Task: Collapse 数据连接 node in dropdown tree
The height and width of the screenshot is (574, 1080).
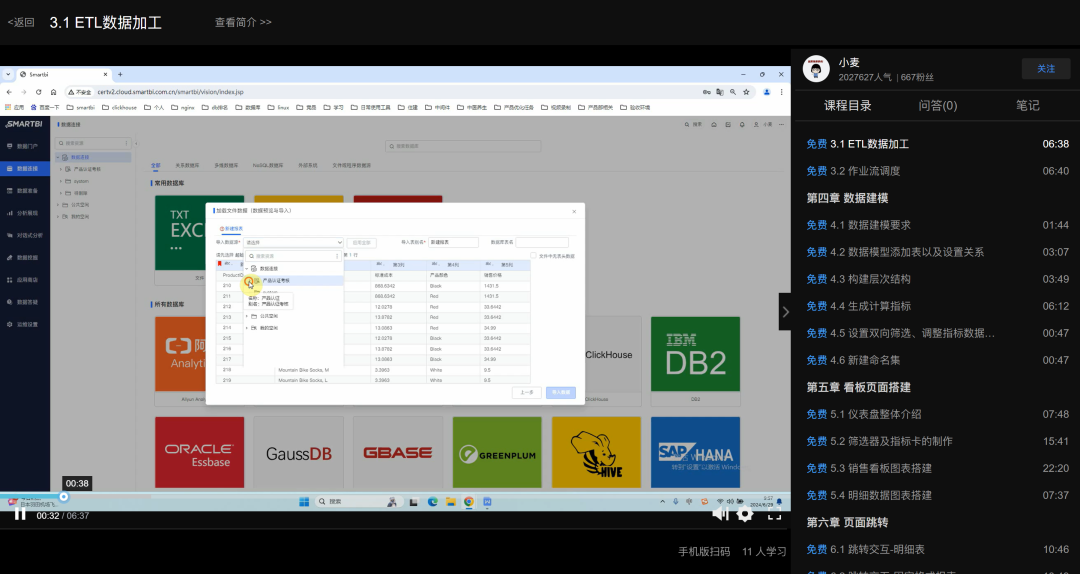Action: tap(247, 269)
